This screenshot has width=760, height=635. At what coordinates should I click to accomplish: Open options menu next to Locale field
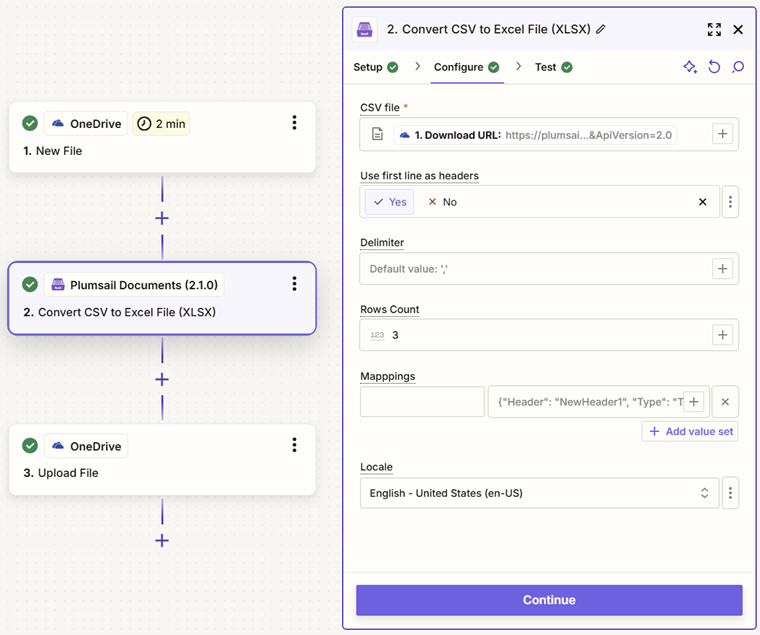click(x=730, y=493)
